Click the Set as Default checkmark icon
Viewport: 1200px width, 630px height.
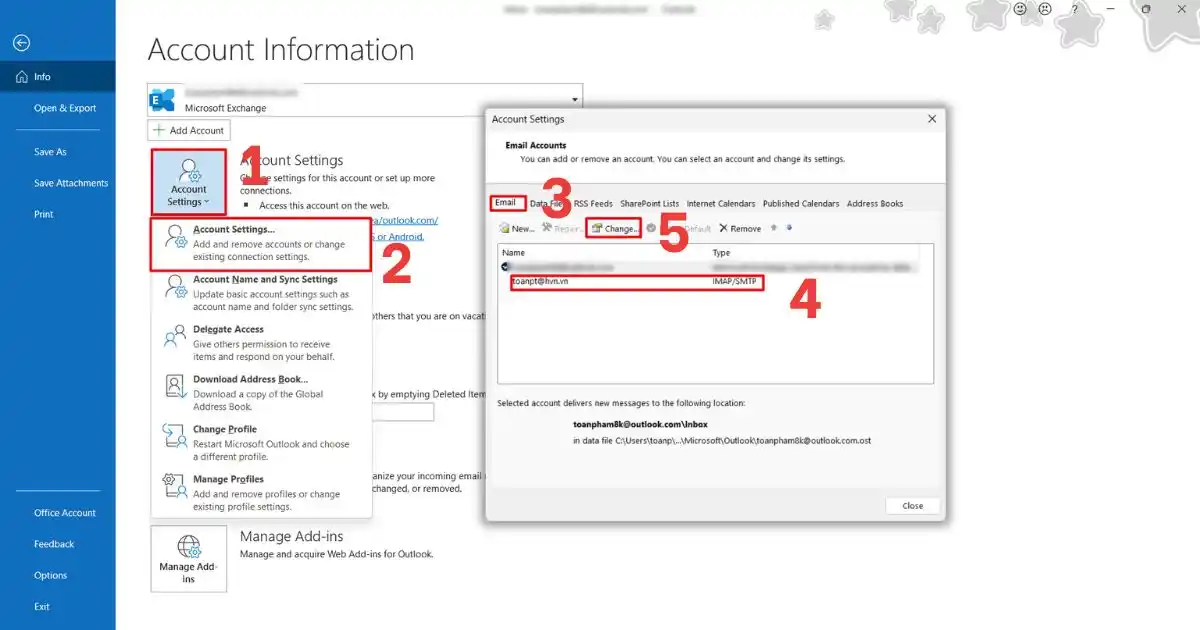click(651, 228)
